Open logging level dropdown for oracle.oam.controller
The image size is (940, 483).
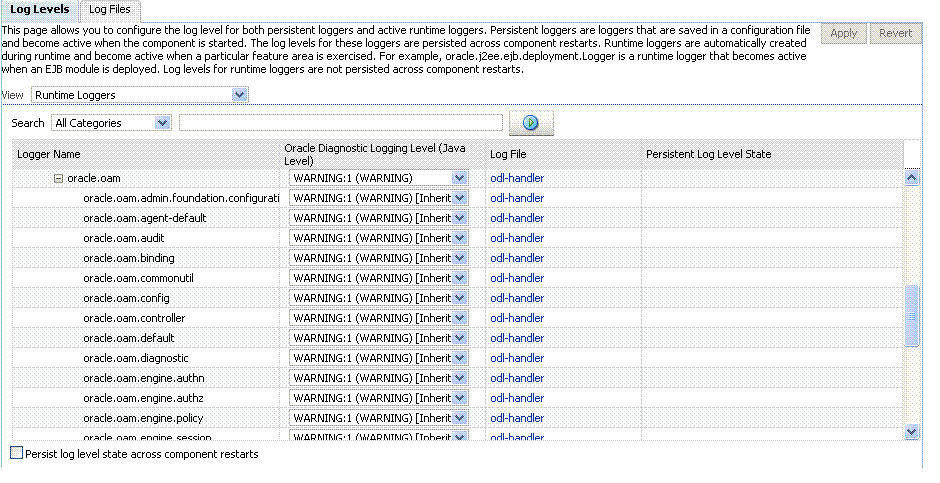click(378, 318)
